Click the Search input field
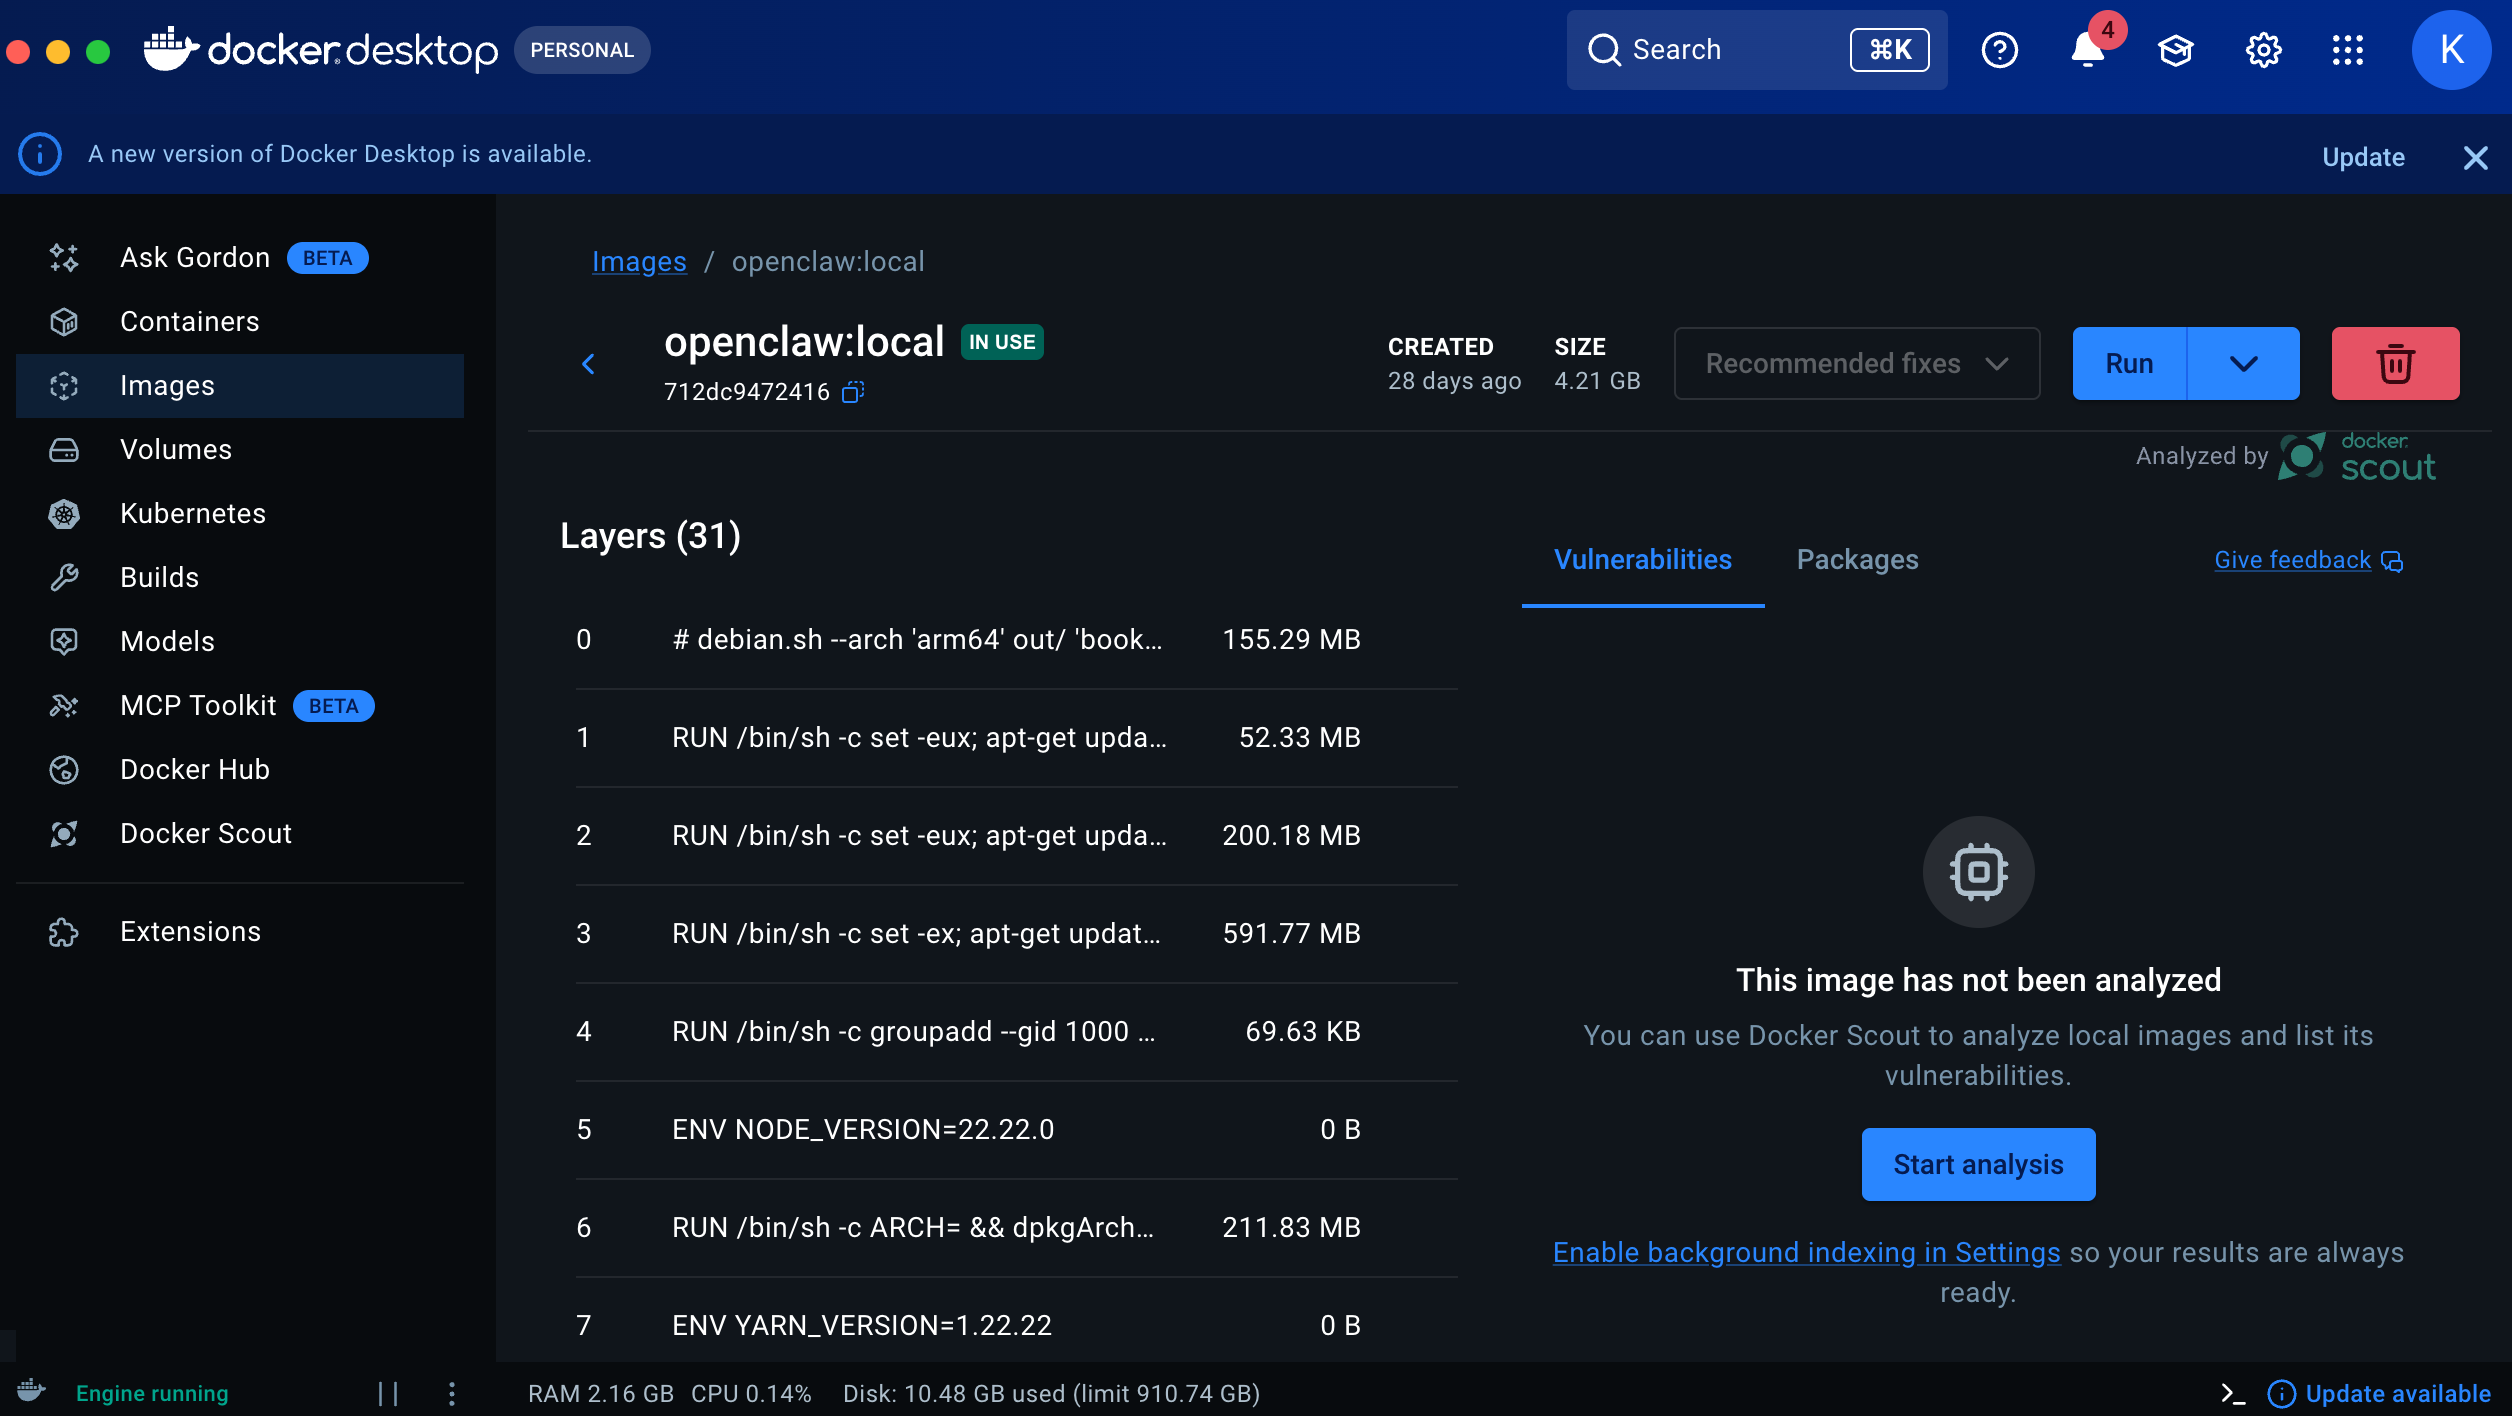 (1735, 50)
